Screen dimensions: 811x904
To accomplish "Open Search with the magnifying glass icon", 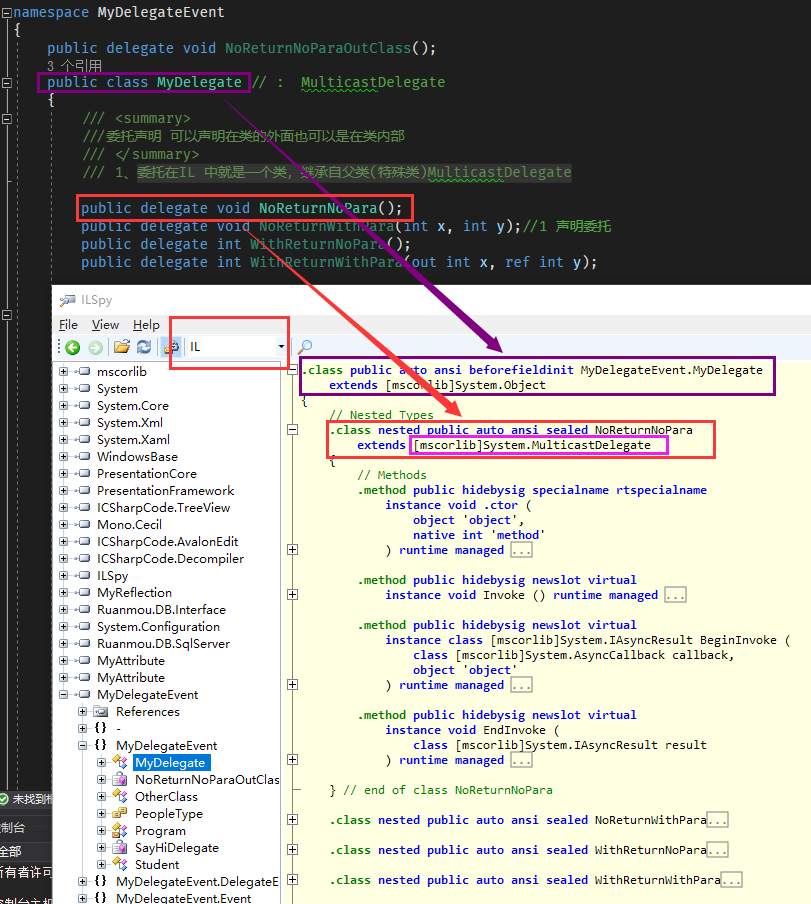I will 305,347.
